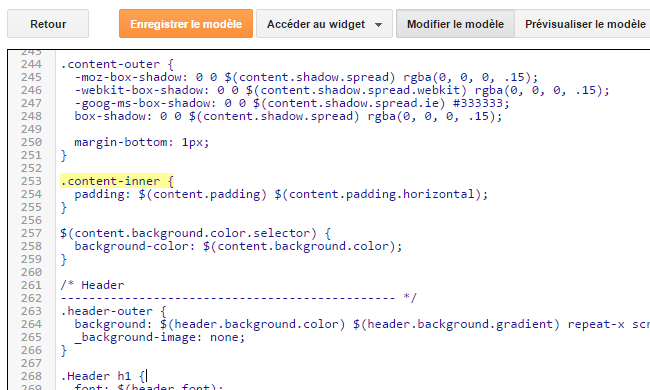Place cursor in _background-image: none line

[160, 337]
